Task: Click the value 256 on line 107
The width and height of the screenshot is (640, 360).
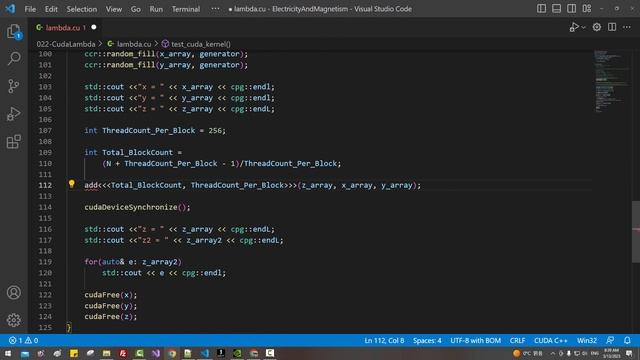Action: coord(215,131)
